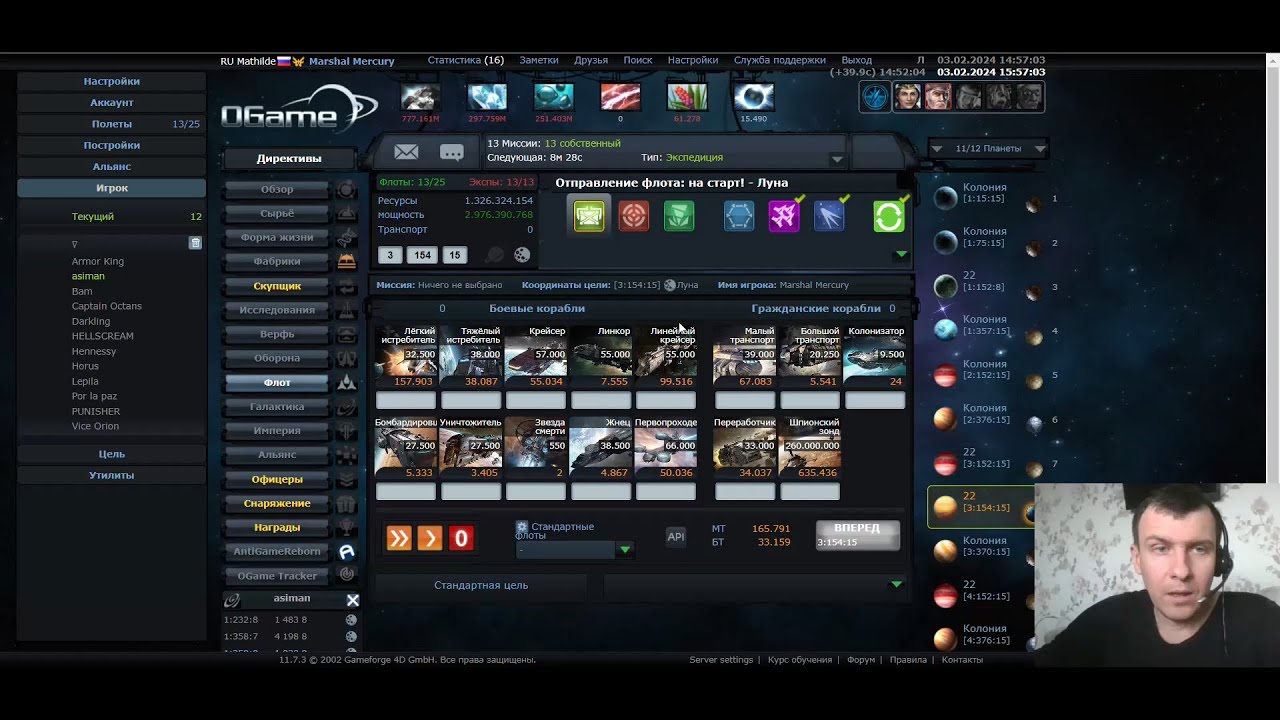Viewport: 1280px width, 720px height.
Task: Expand the Настройки sidebar section
Action: coord(112,81)
